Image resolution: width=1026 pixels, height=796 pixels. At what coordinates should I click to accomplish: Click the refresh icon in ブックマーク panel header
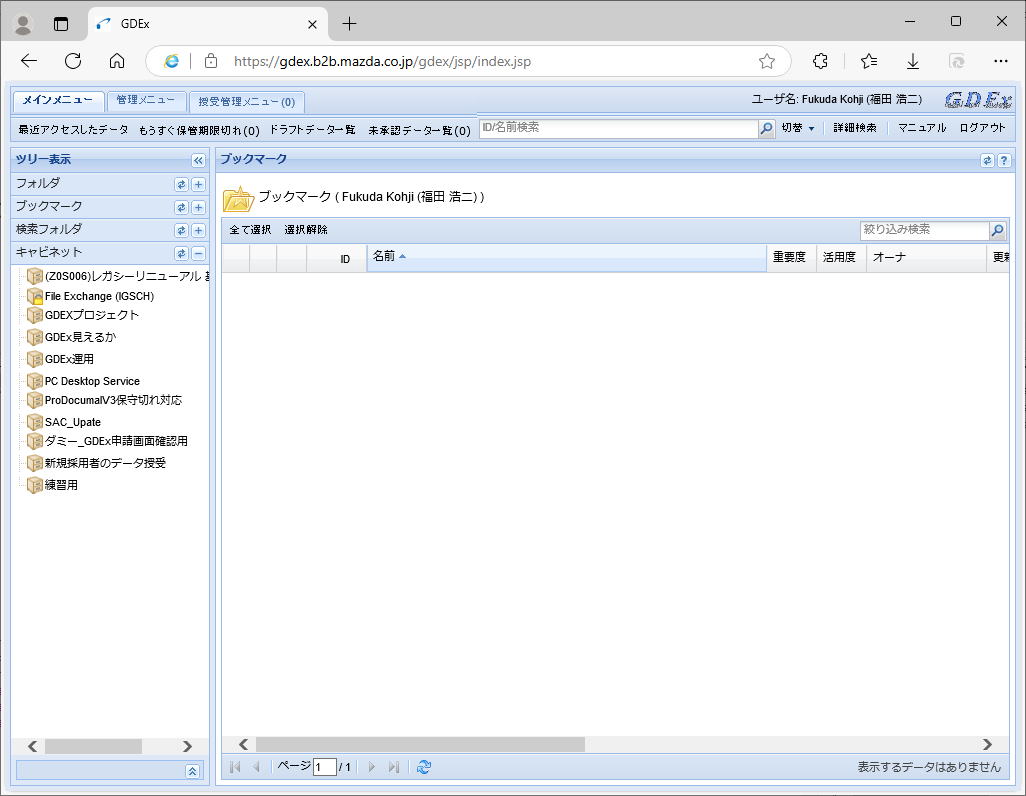pos(987,160)
